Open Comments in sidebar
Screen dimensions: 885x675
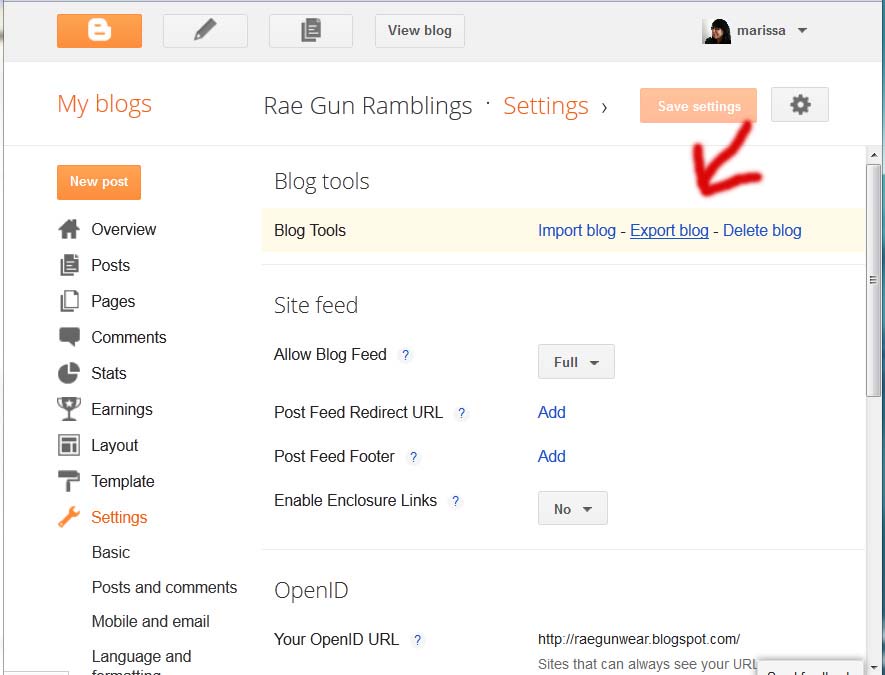click(x=129, y=337)
